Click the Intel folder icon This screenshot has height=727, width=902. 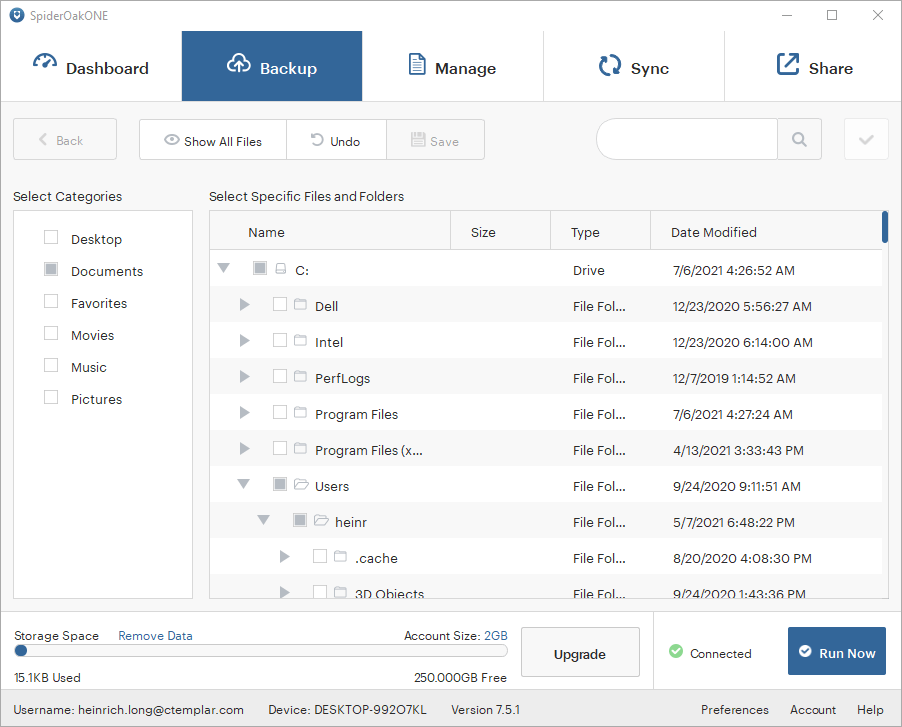[x=300, y=340]
